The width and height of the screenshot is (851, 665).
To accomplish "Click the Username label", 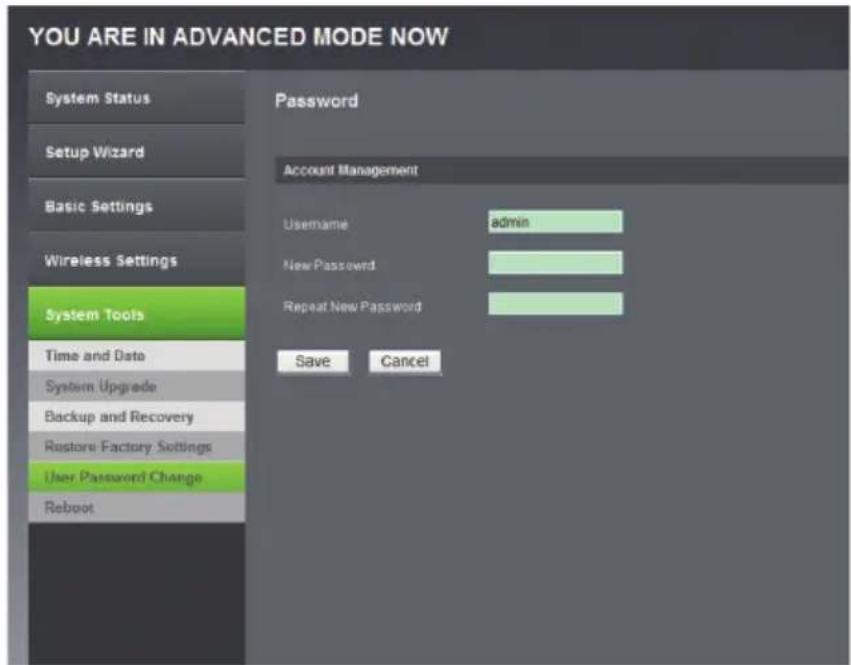I will pos(315,224).
